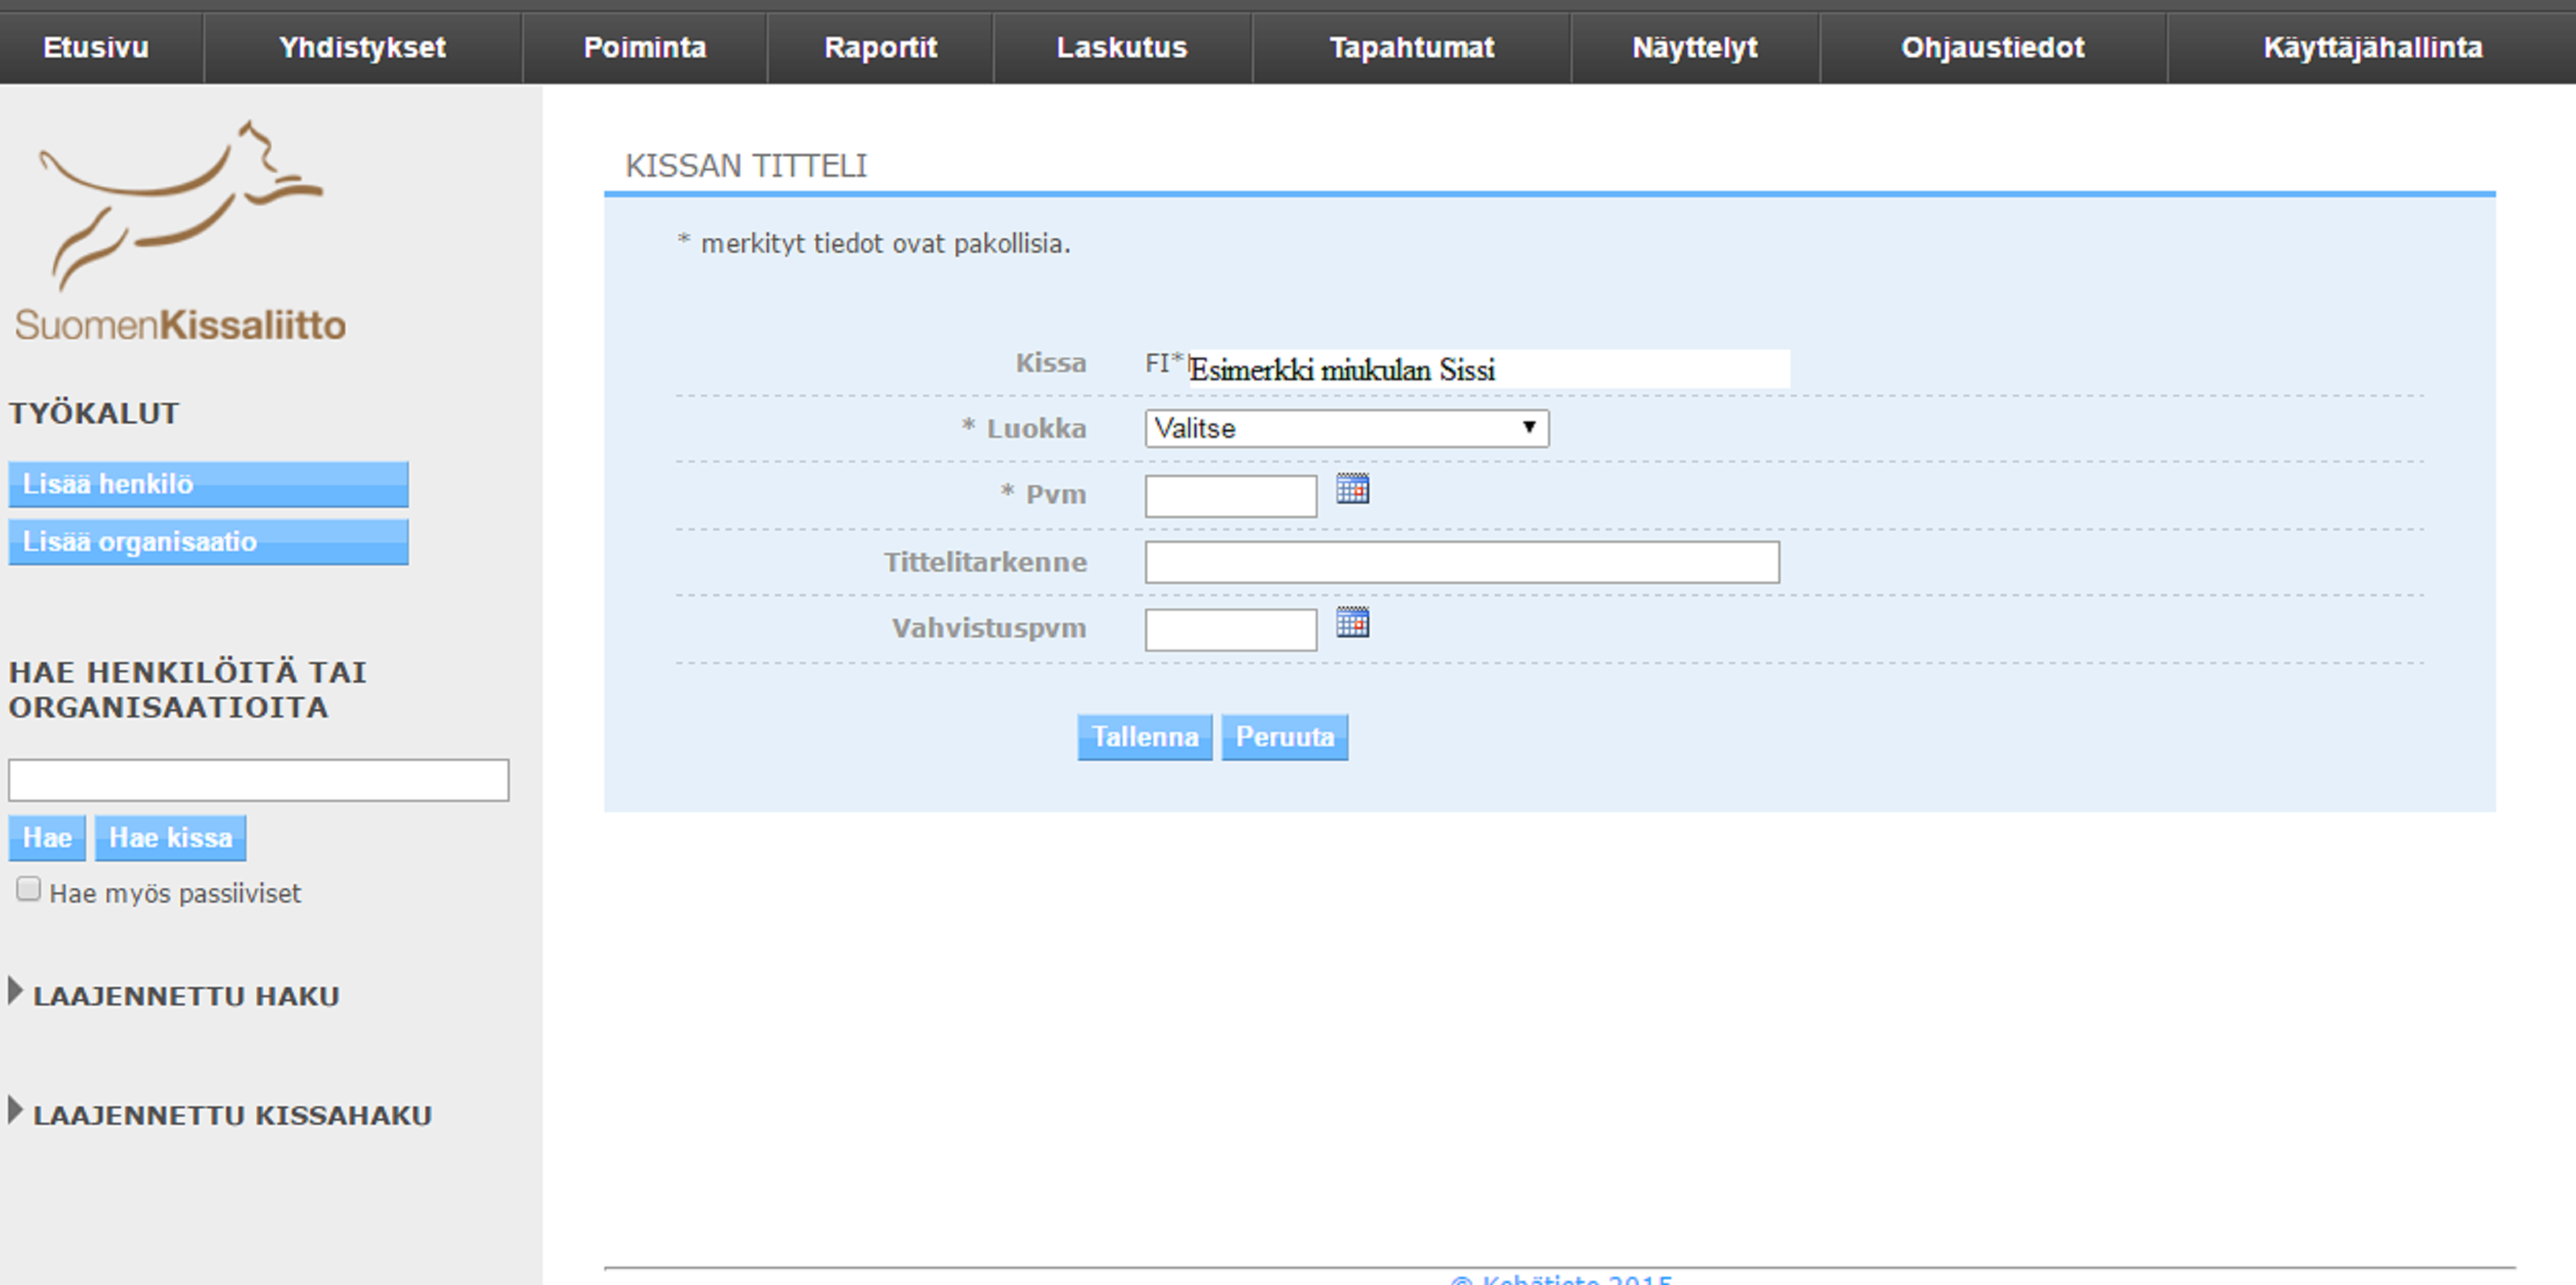Open the Tapahtumat menu
This screenshot has height=1285, width=2576.
pos(1411,48)
